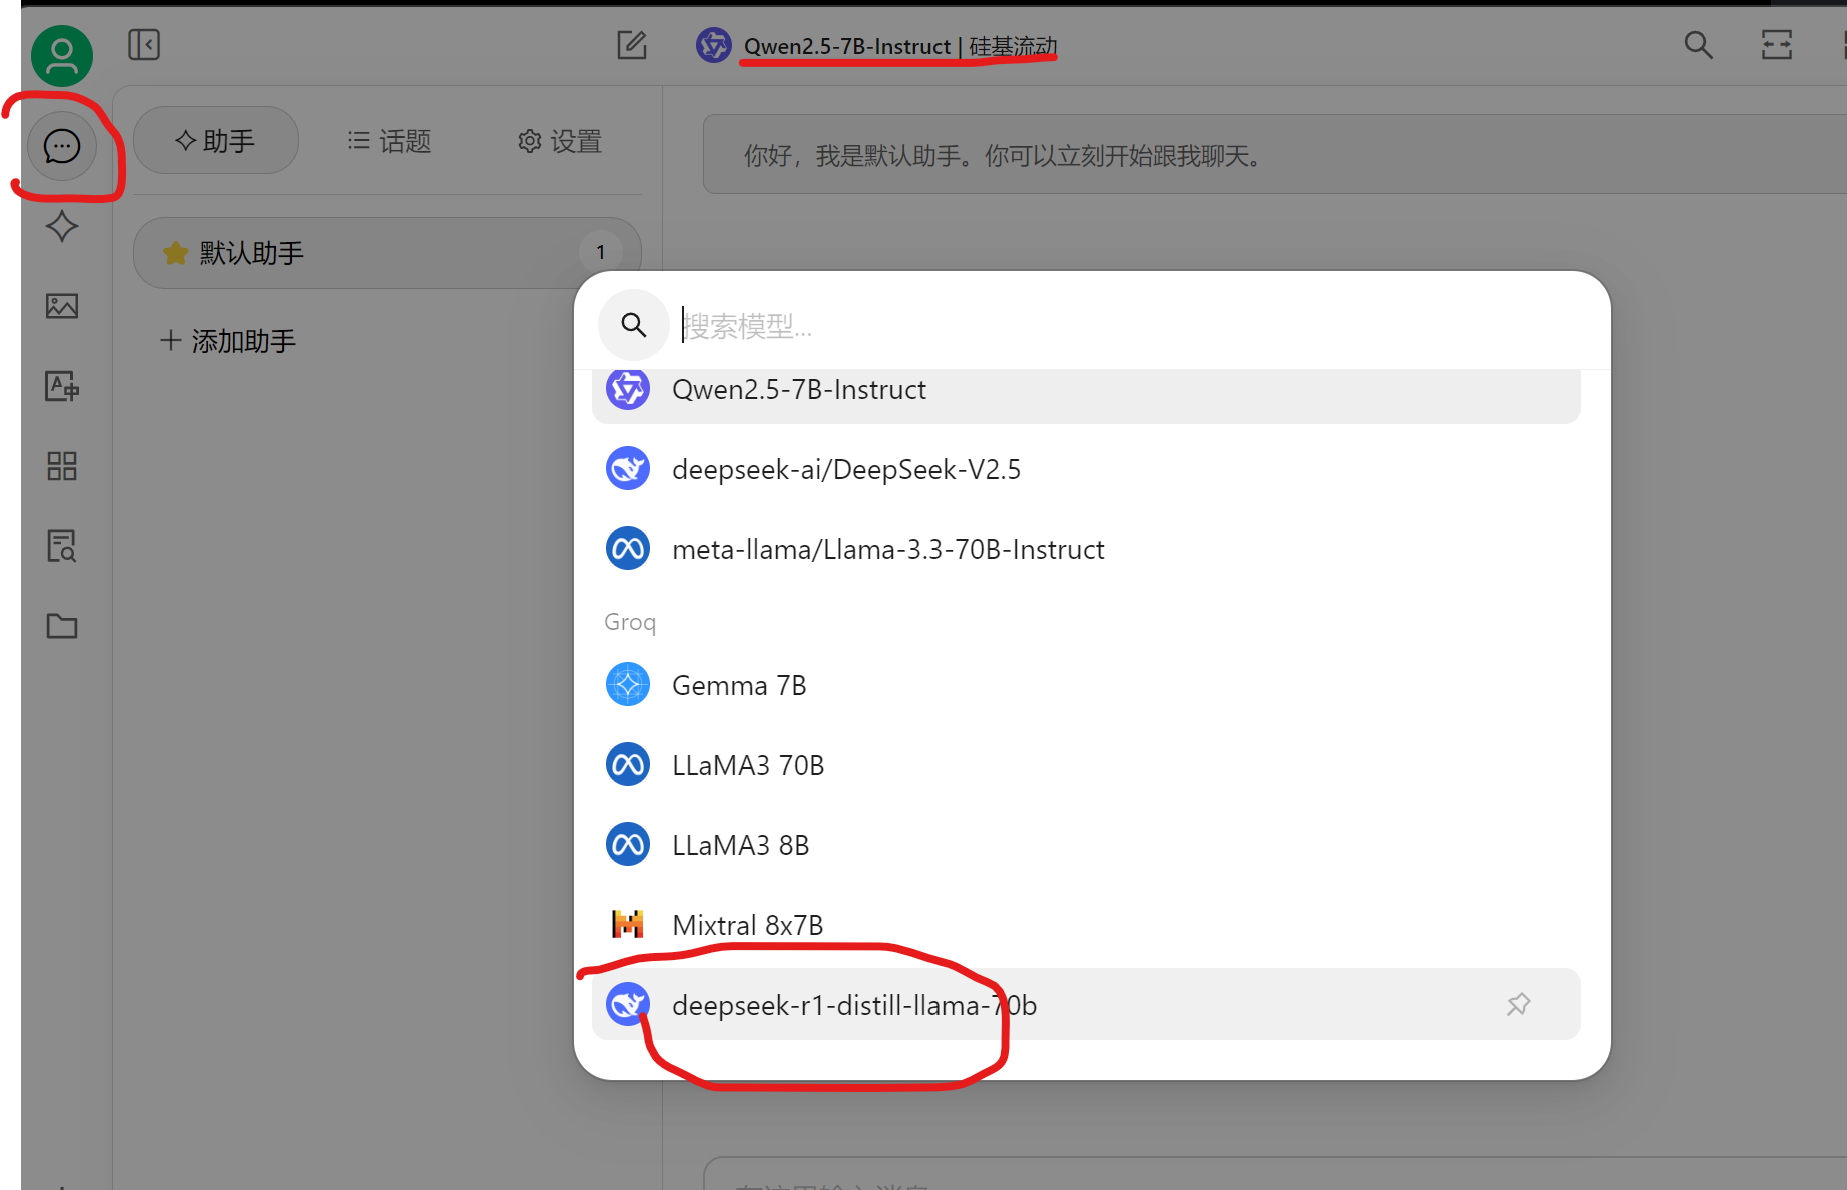Open the agents sparkle sidebar icon
The image size is (1847, 1190).
tap(62, 226)
